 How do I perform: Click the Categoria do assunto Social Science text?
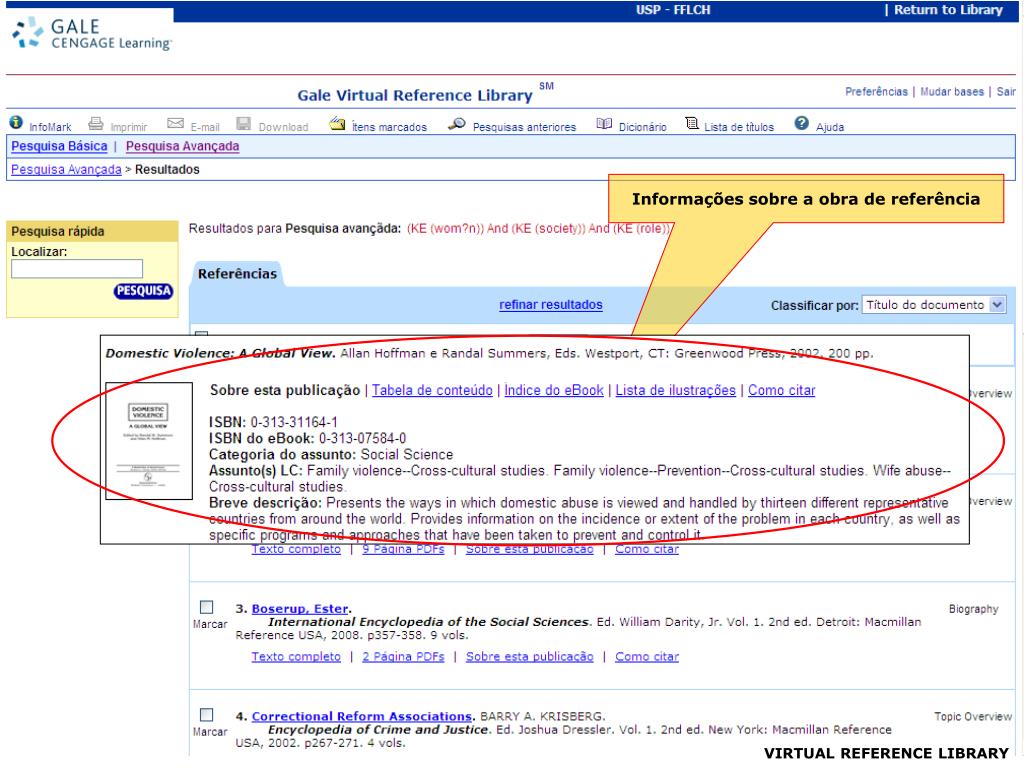(331, 455)
